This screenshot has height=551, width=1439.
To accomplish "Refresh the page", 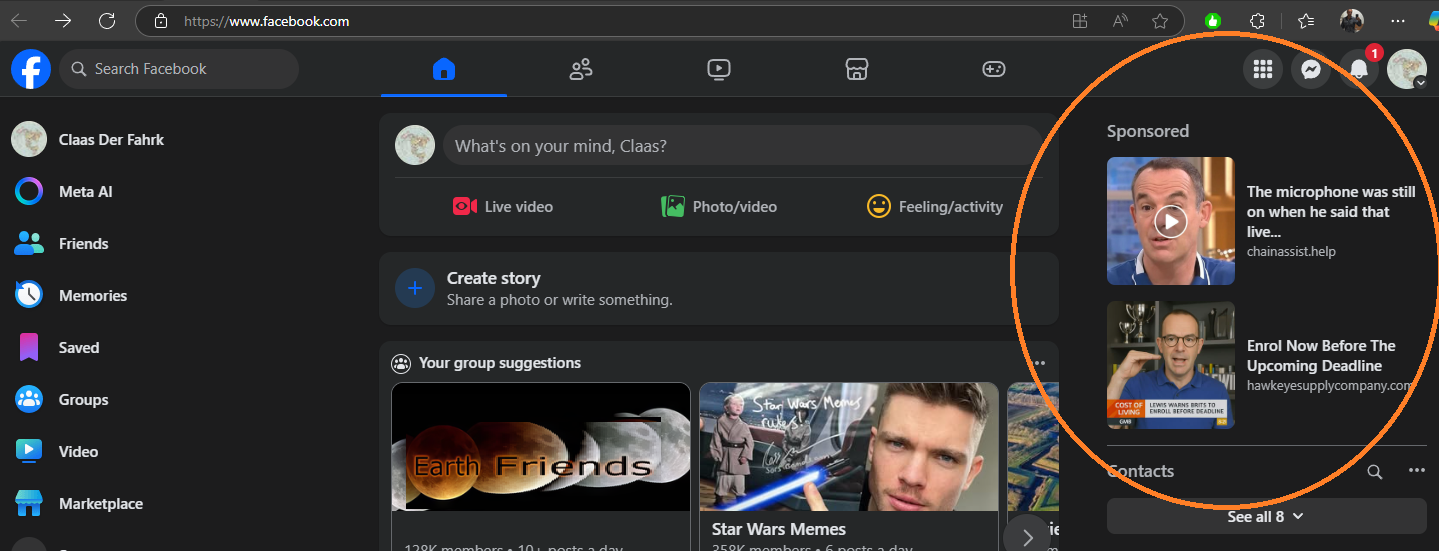I will (107, 21).
